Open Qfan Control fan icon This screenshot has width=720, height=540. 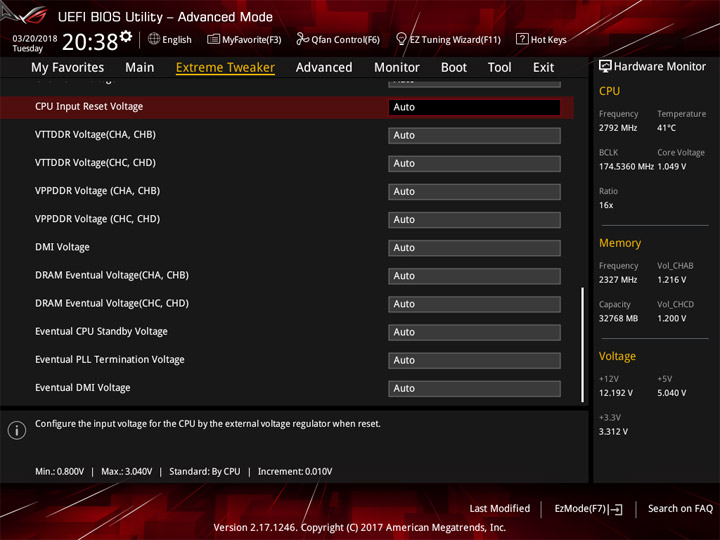click(302, 39)
